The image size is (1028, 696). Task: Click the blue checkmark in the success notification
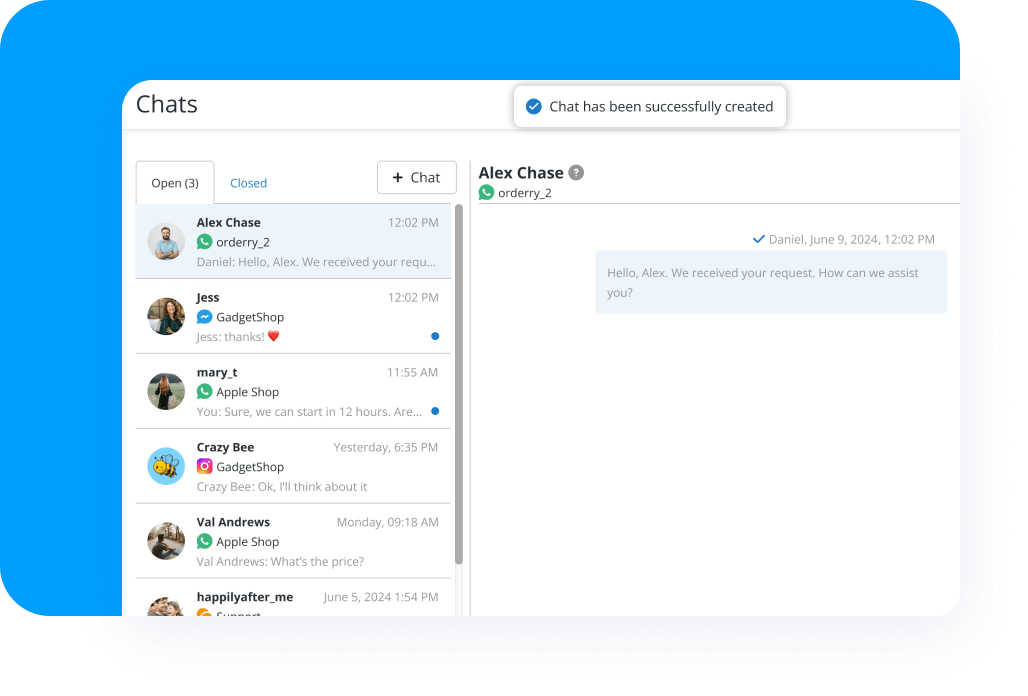533,105
